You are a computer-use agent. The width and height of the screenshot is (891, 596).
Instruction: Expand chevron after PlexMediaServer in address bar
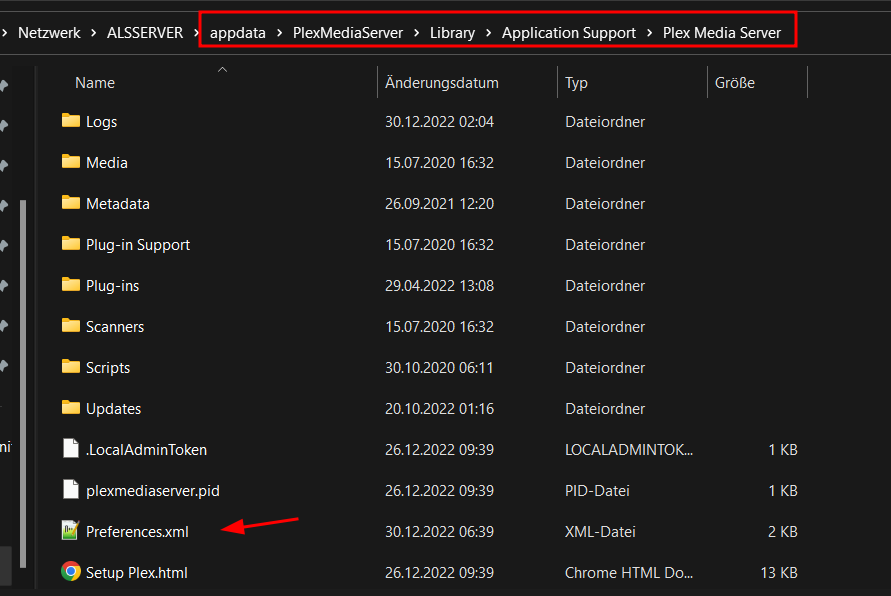click(x=417, y=33)
